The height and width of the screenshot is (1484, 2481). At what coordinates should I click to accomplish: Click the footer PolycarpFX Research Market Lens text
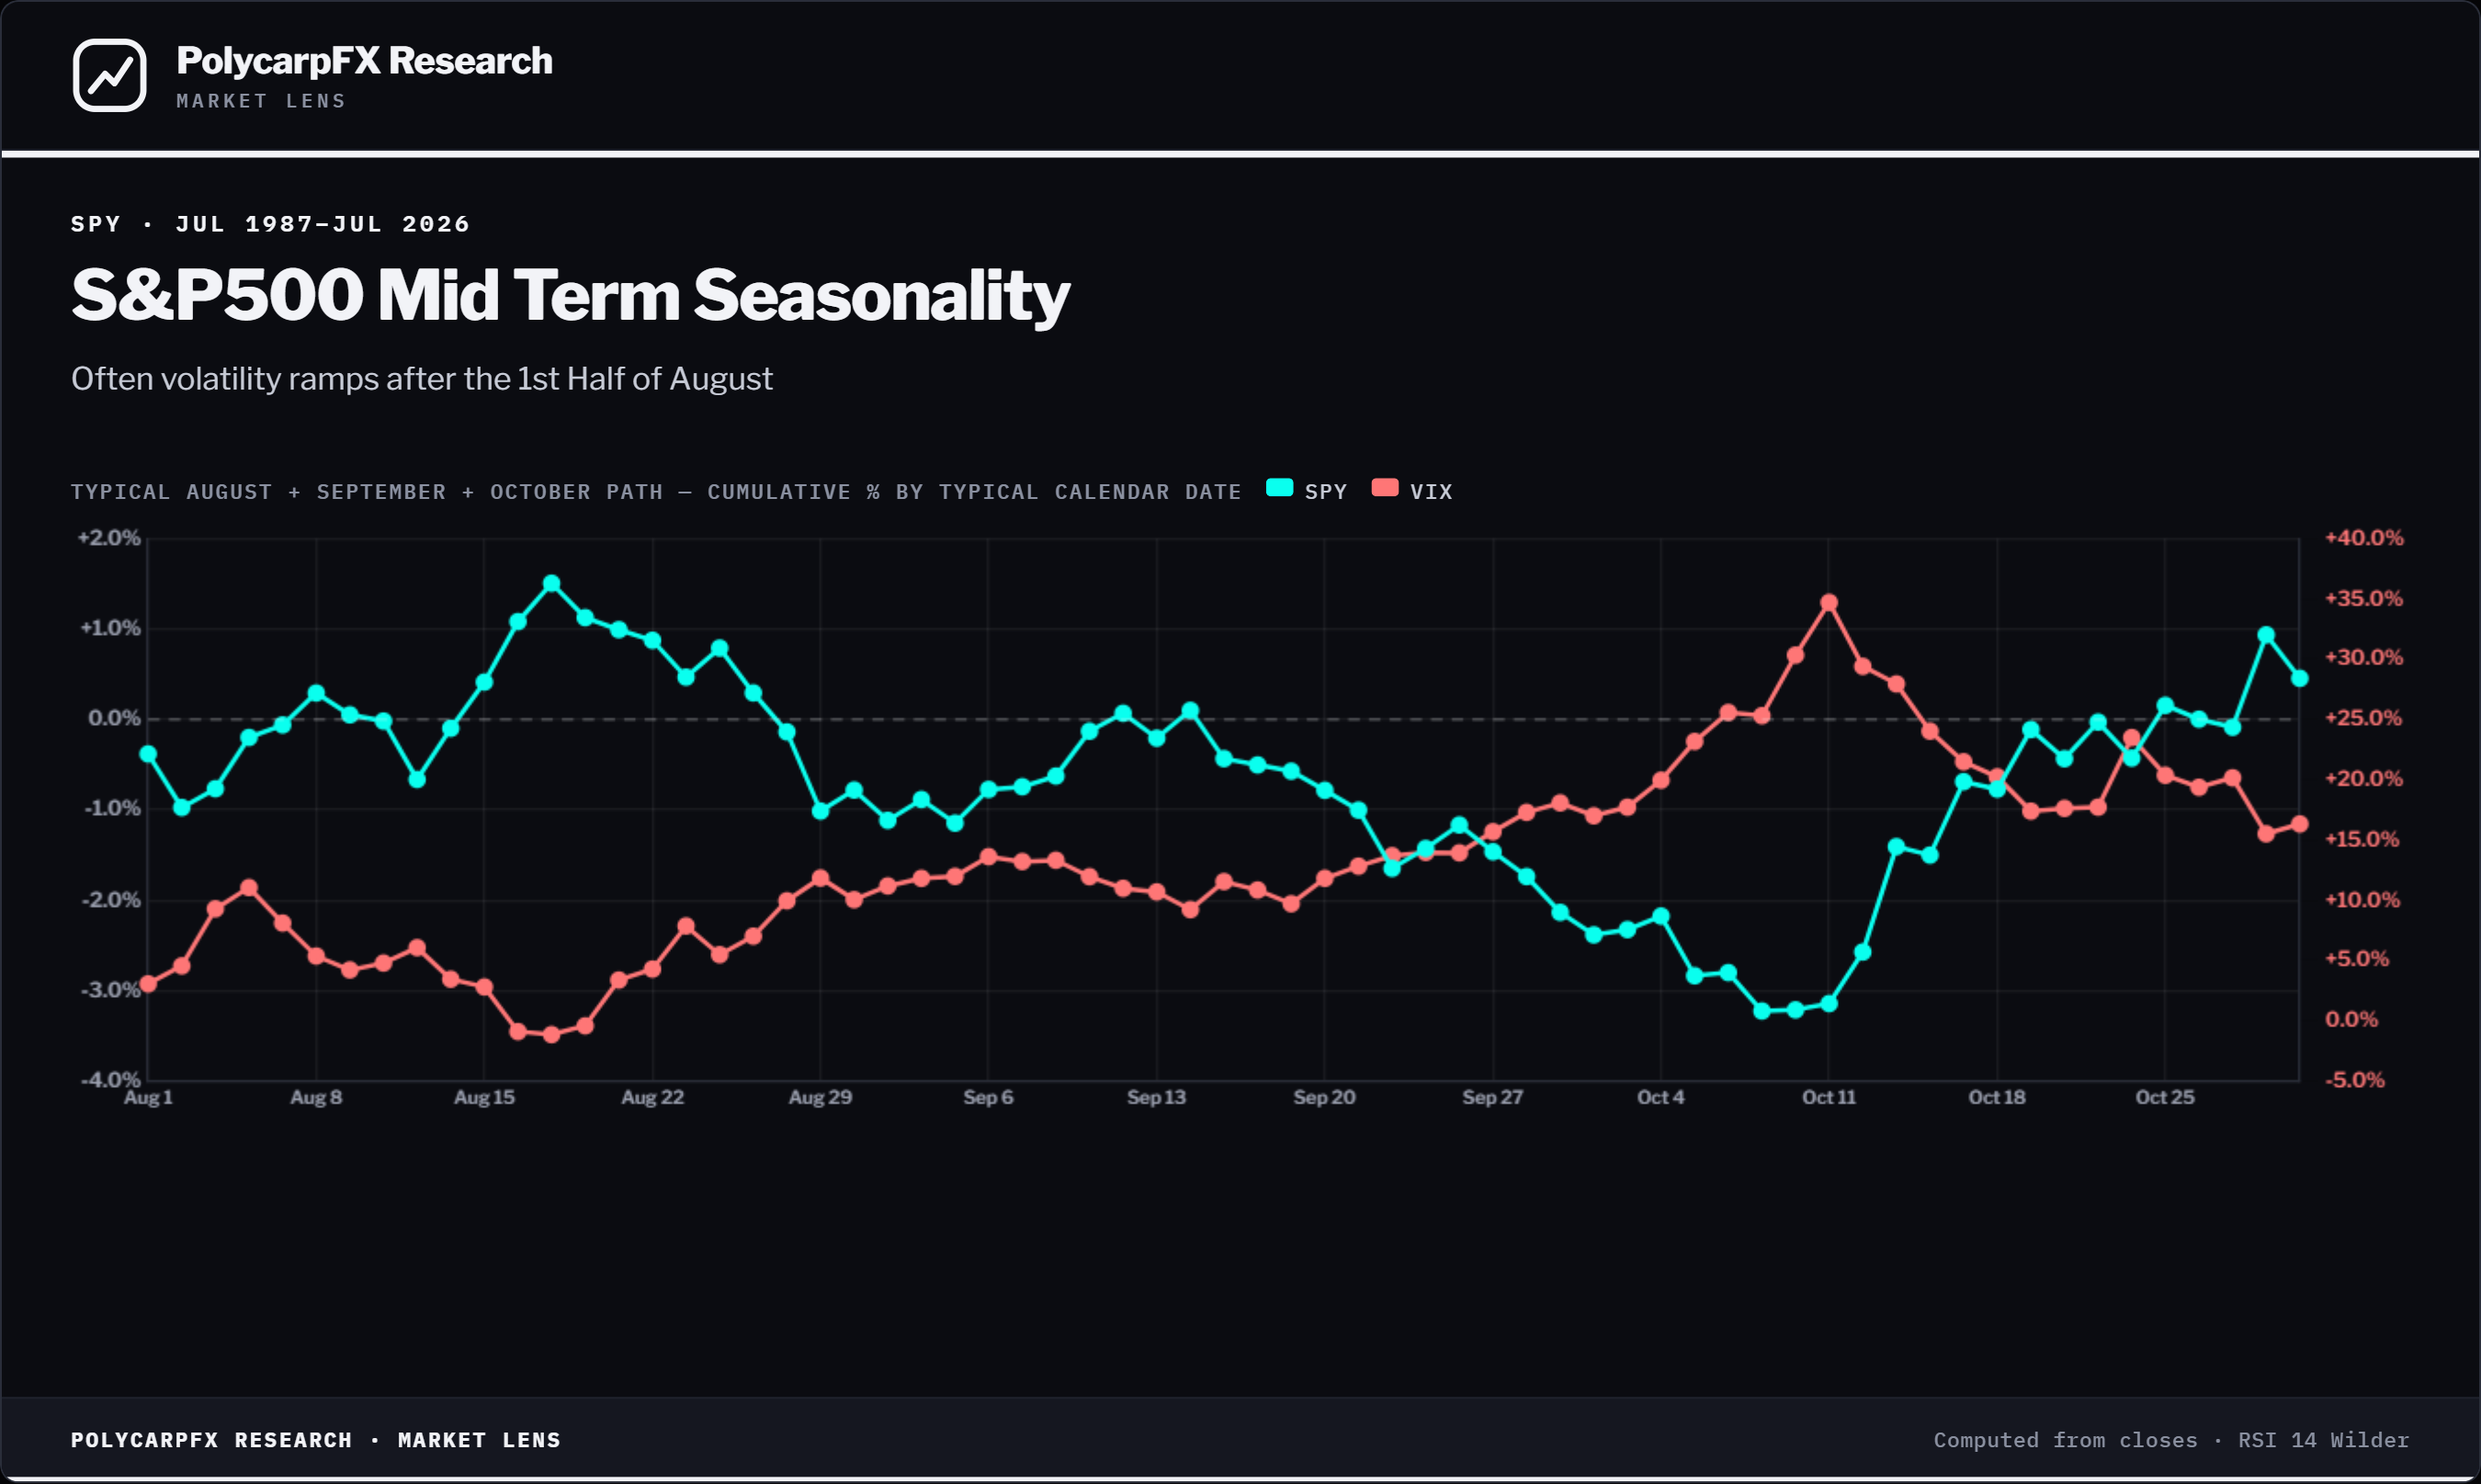click(x=316, y=1440)
